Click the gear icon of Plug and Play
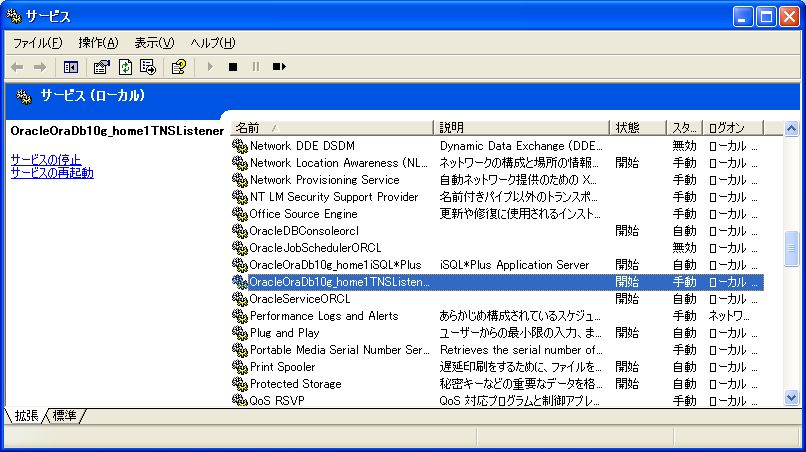Screen dimensions: 806x452 coord(240,333)
